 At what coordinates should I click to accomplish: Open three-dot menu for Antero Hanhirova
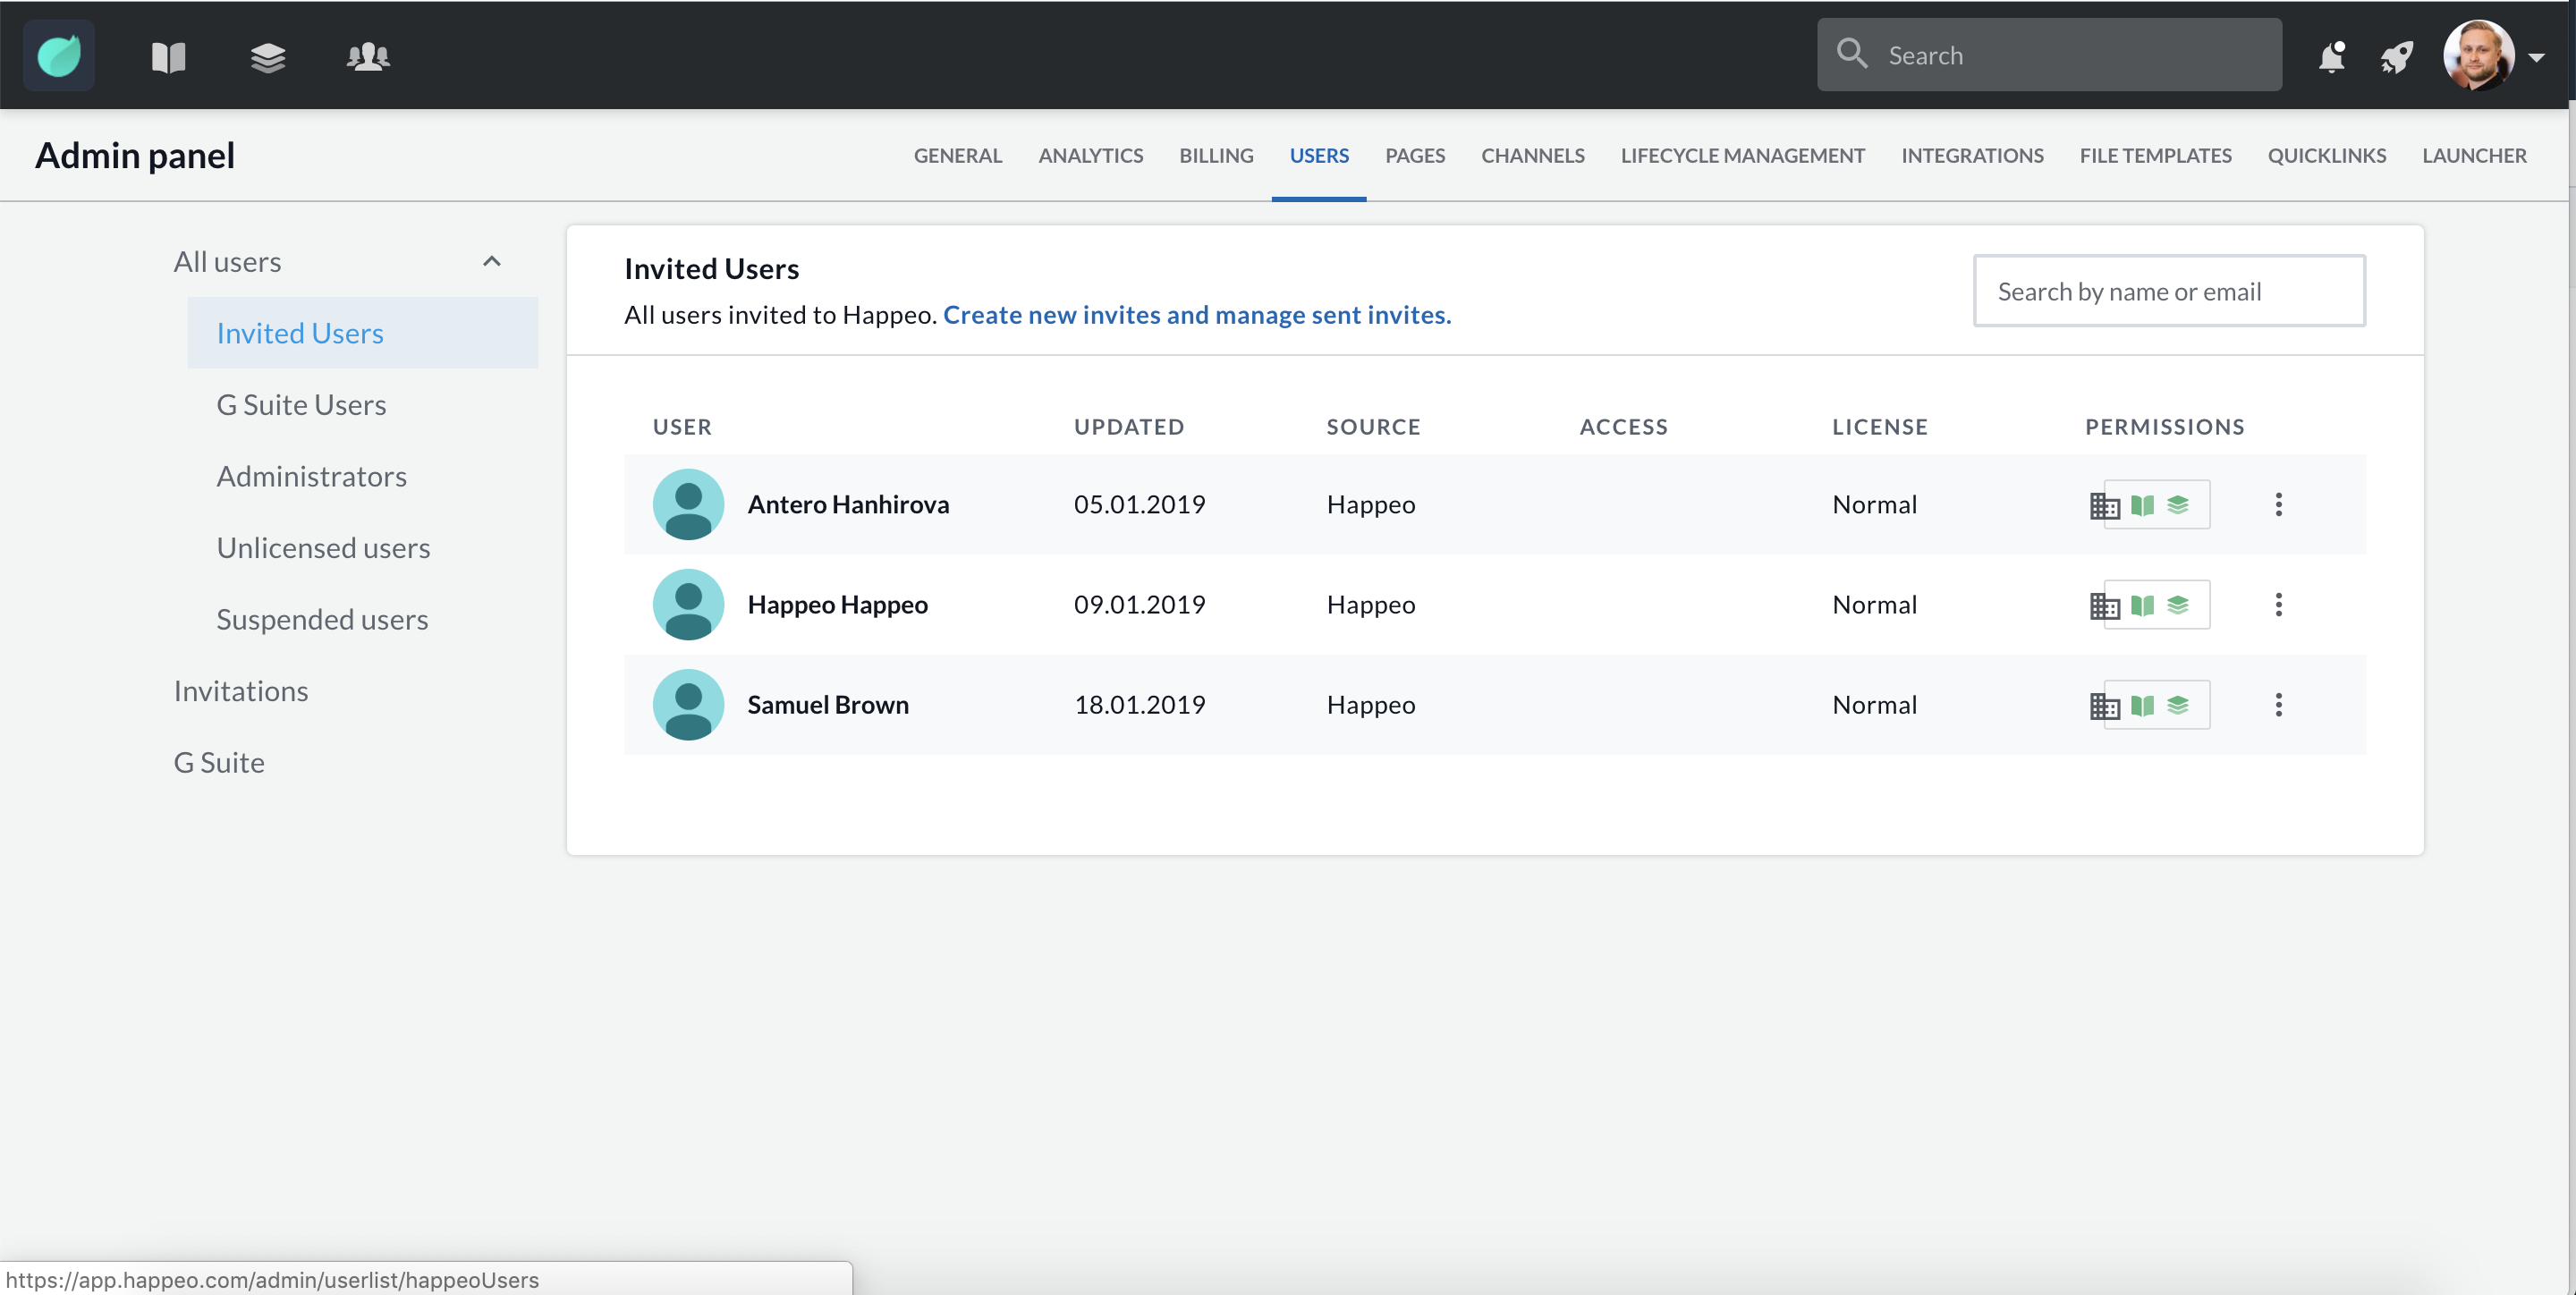click(x=2278, y=504)
